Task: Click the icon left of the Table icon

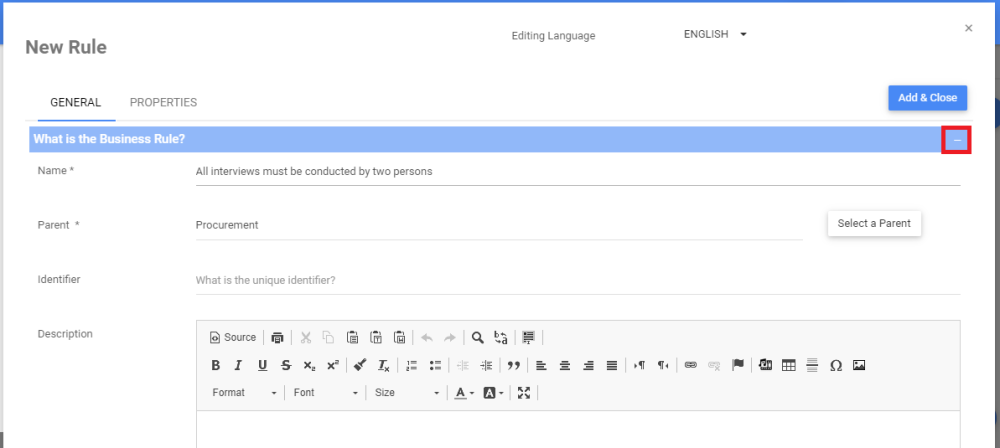Action: point(765,366)
